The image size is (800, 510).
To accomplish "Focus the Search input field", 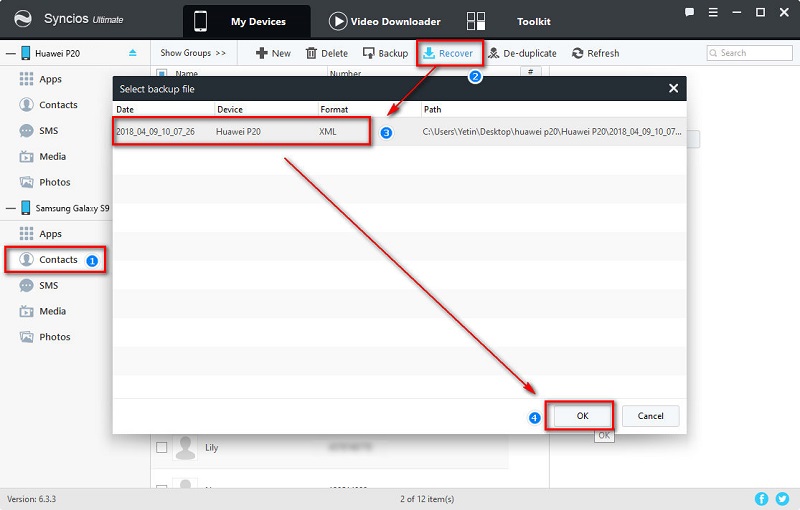I will click(749, 53).
